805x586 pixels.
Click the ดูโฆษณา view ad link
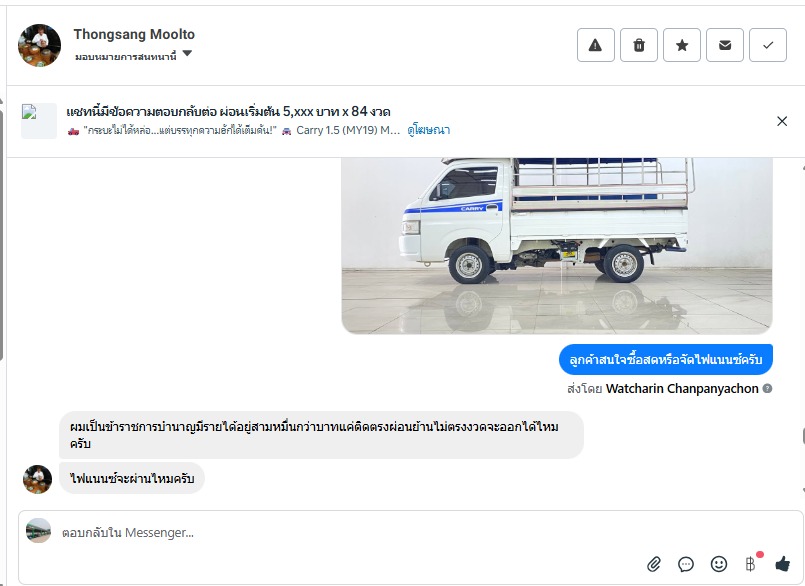[x=429, y=130]
